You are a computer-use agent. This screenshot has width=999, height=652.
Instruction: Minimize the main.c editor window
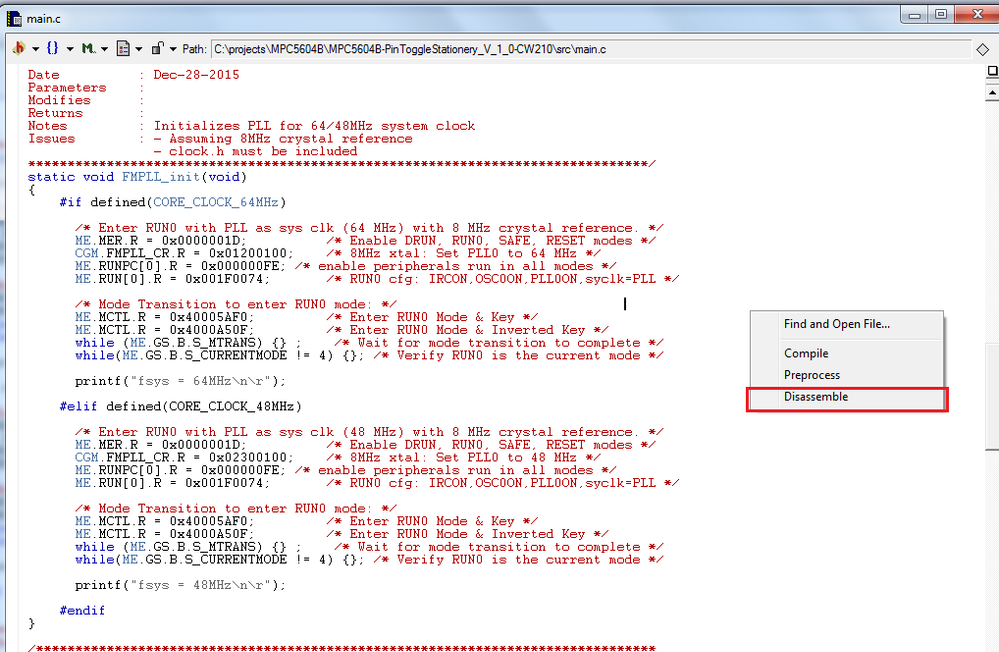coord(915,15)
